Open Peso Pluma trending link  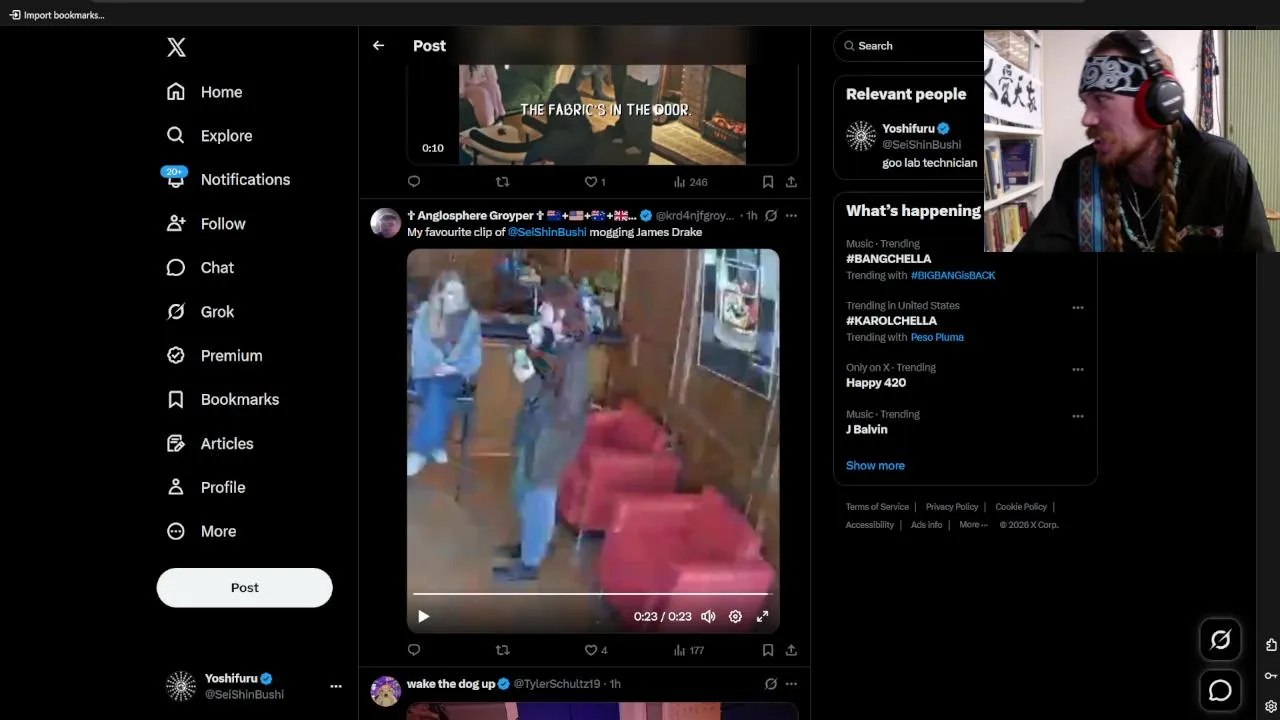pos(937,337)
